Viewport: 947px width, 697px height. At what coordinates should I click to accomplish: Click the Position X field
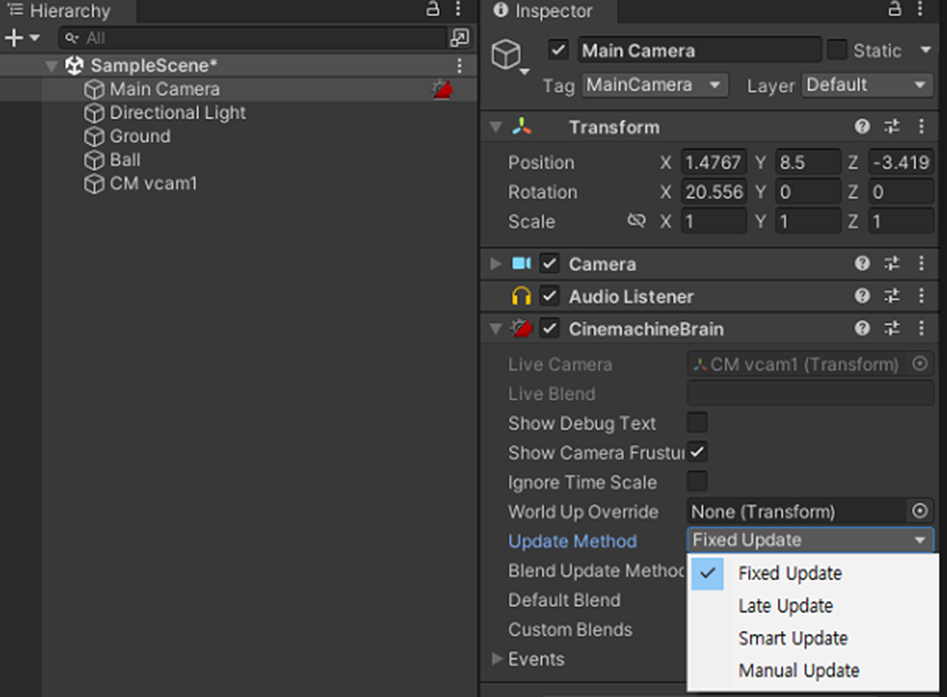(713, 162)
